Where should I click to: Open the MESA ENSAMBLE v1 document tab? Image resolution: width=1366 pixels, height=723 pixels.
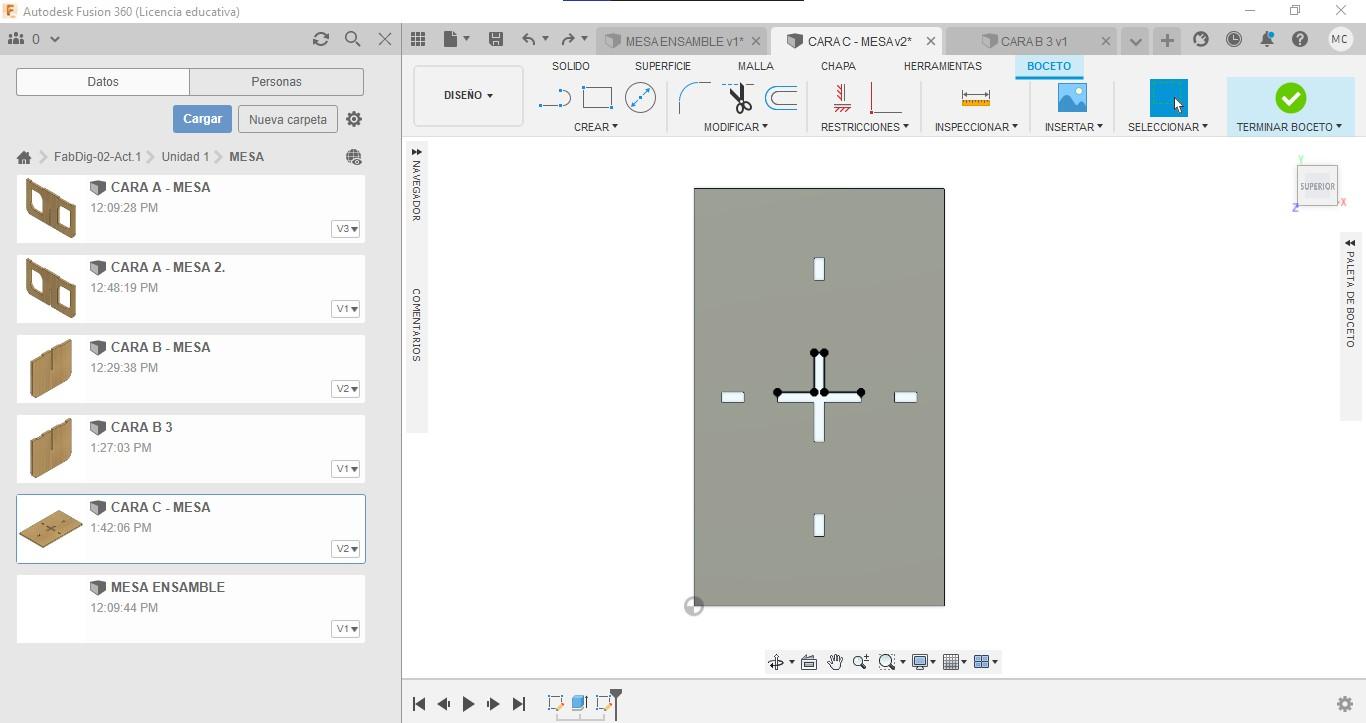point(684,41)
